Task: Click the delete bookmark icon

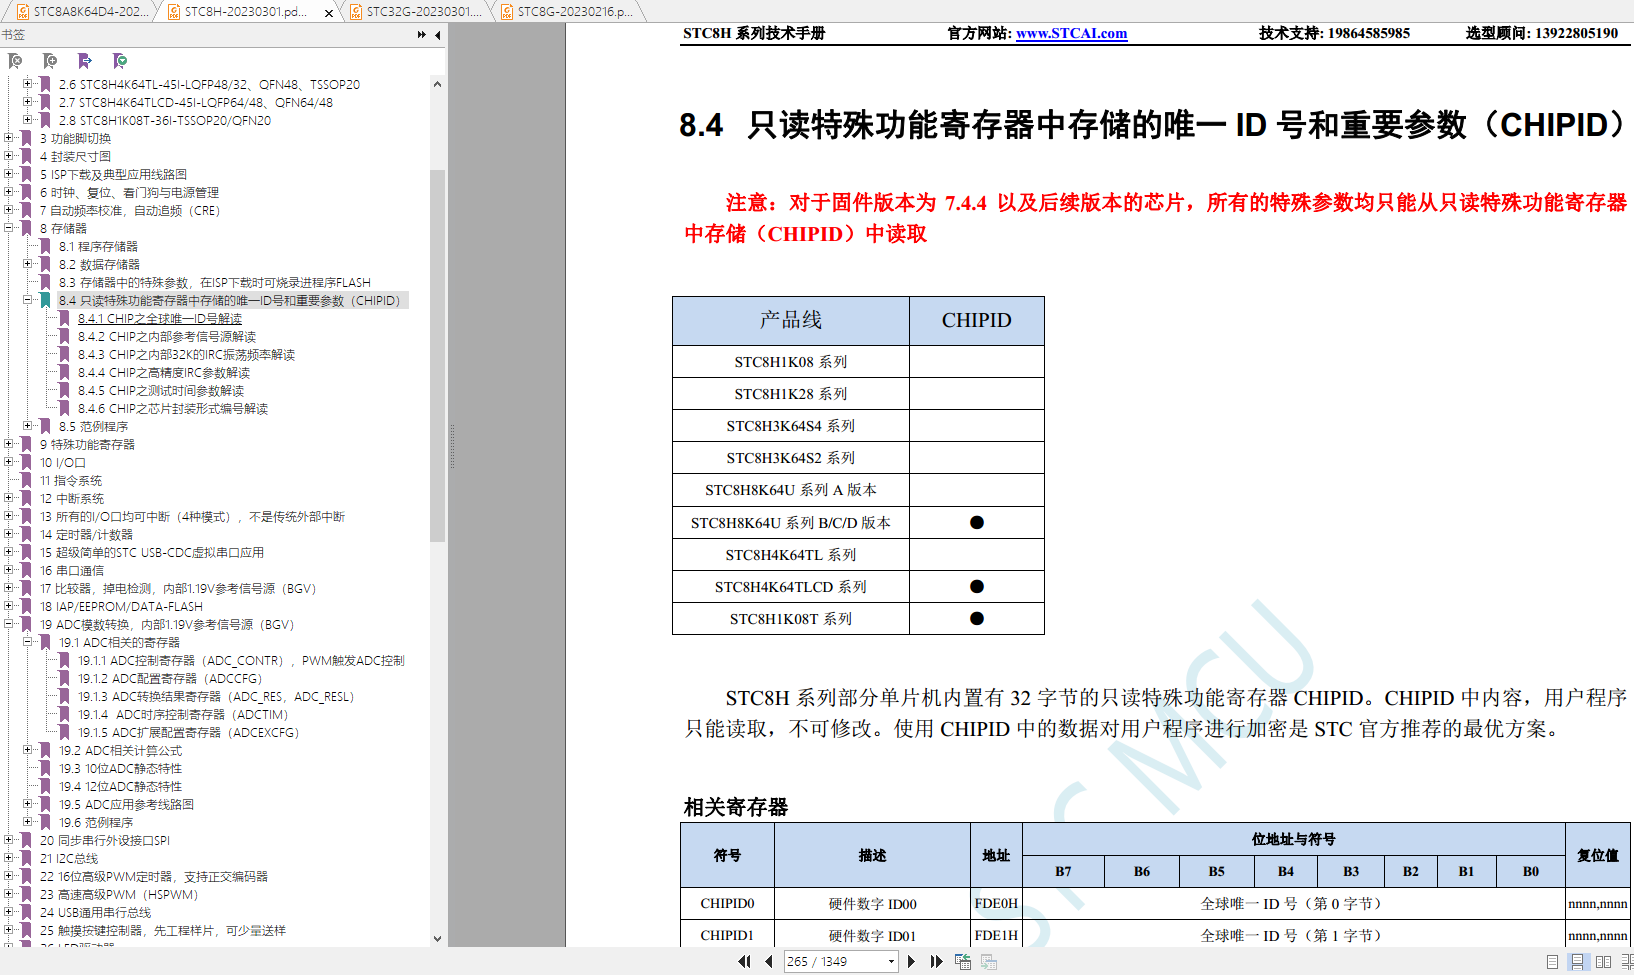Action: (16, 61)
